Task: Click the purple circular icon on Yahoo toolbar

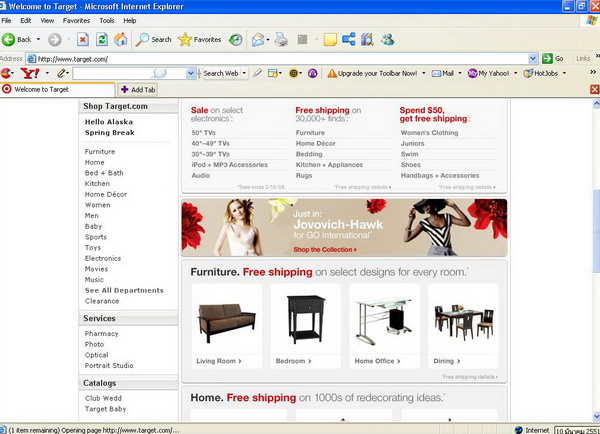Action: 313,73
